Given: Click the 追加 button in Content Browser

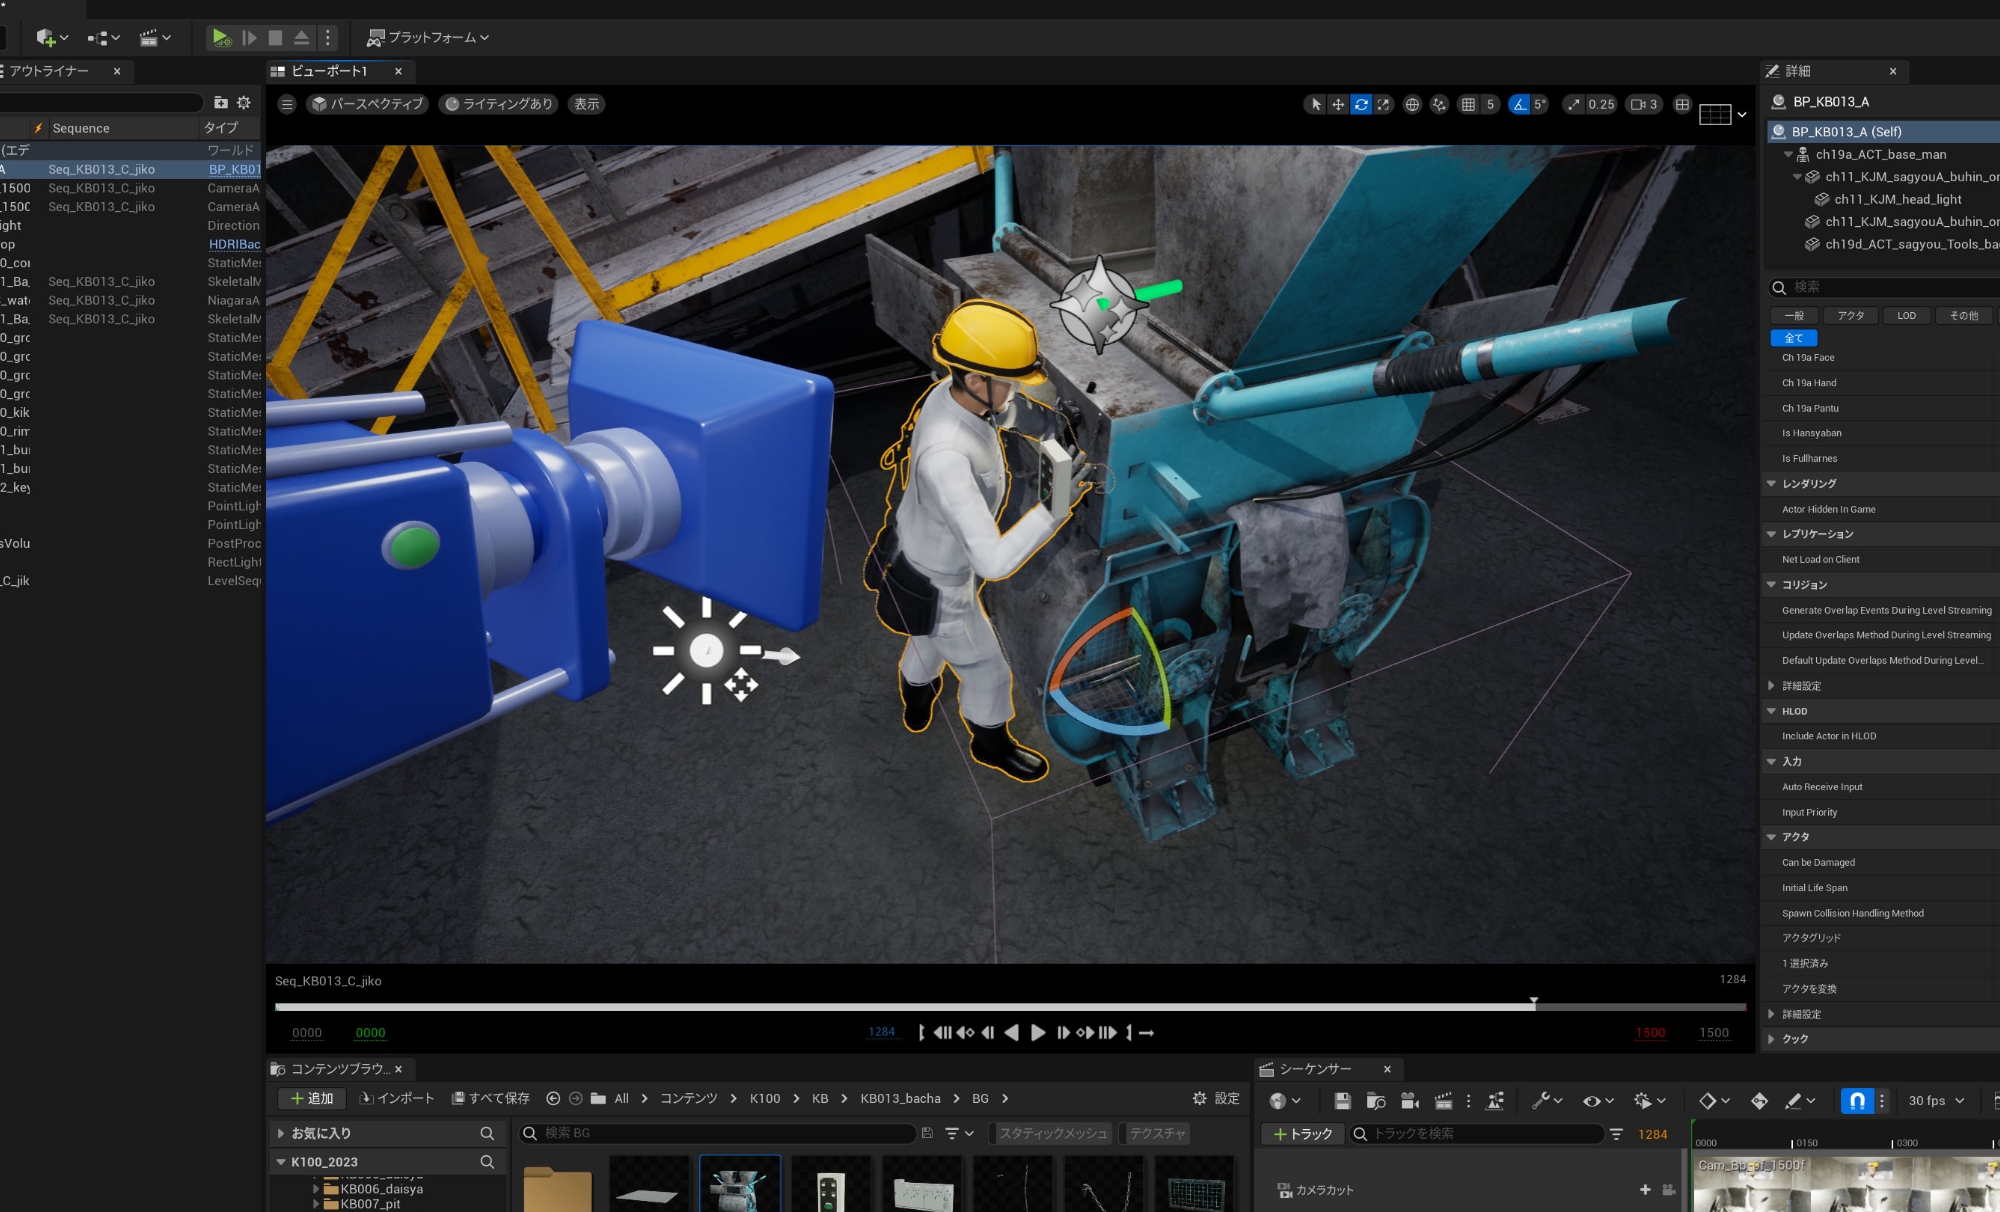Looking at the screenshot, I should click(x=311, y=1098).
